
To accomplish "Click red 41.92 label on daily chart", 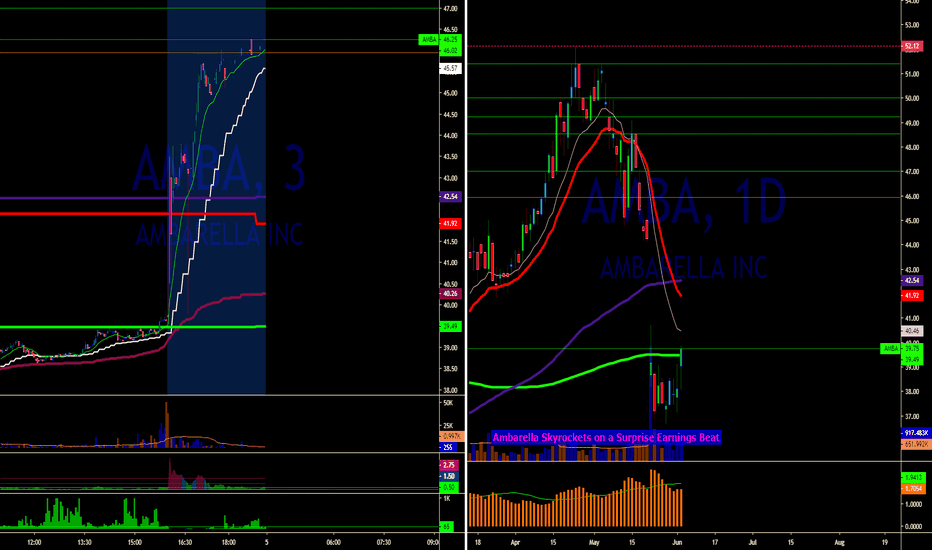I will 912,296.
